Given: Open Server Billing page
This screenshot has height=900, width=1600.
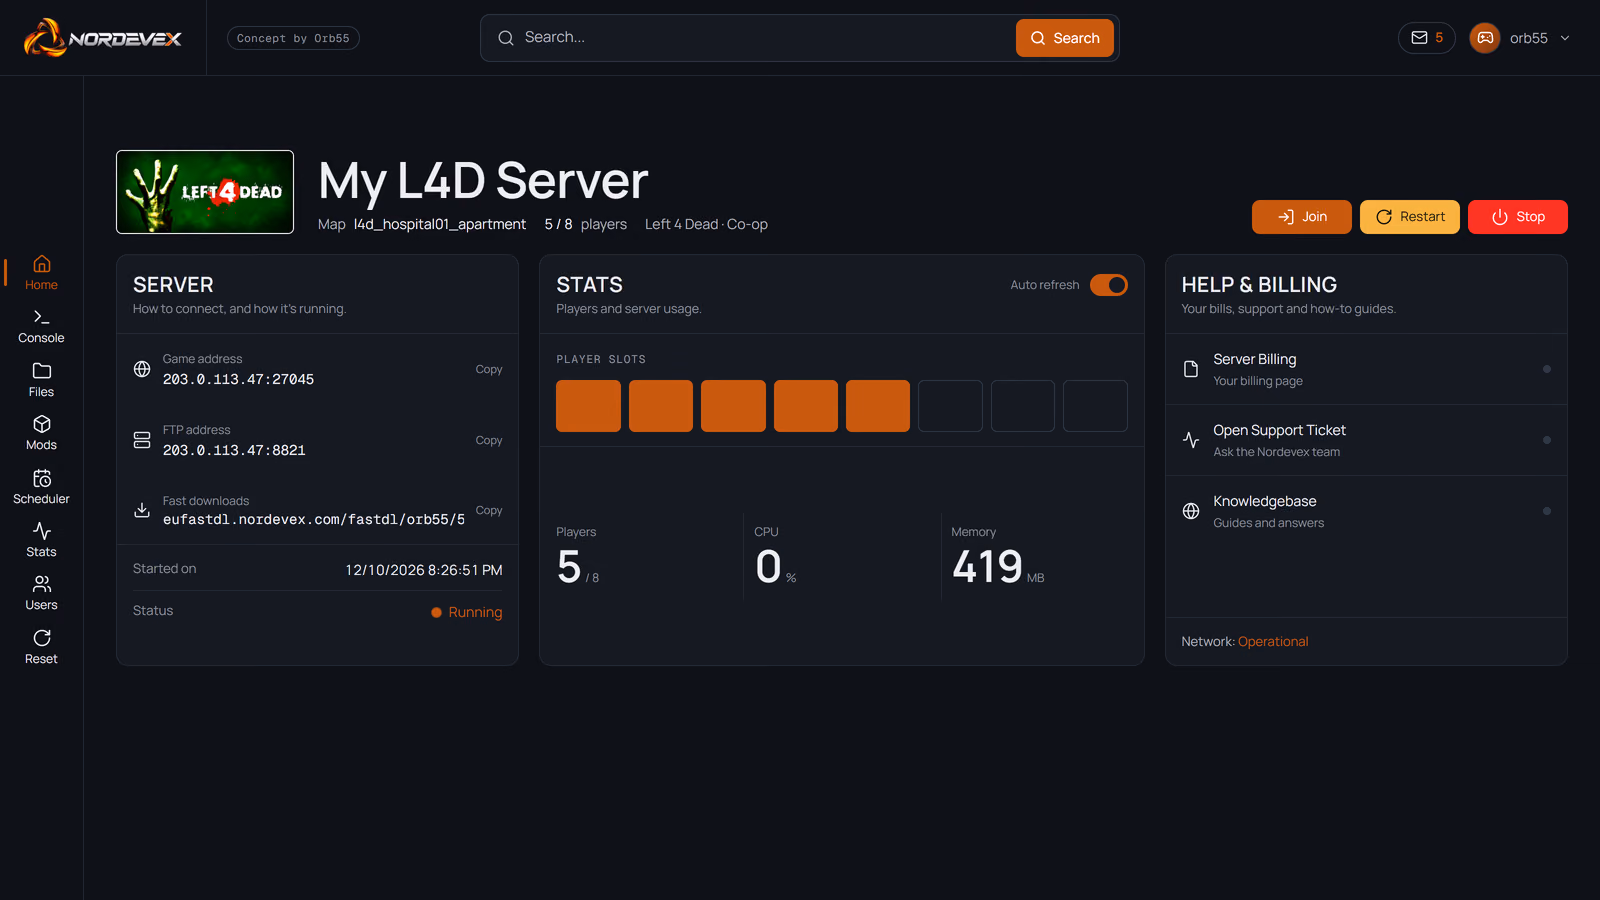Looking at the screenshot, I should point(1366,369).
